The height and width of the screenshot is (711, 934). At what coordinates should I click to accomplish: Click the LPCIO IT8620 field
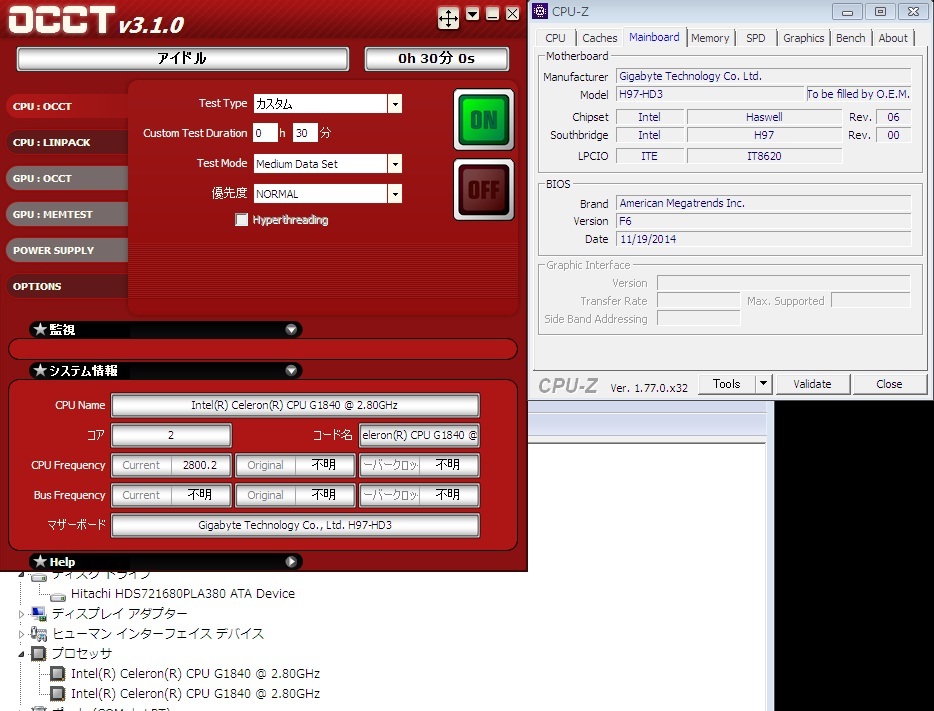tap(764, 156)
